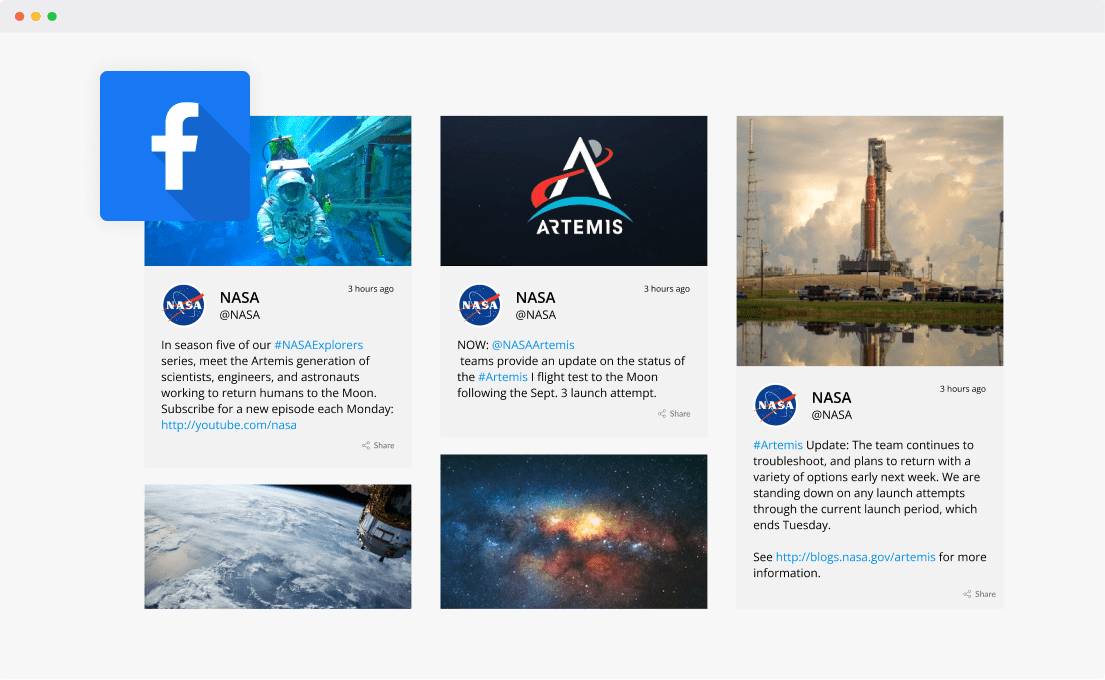This screenshot has height=680, width=1105.
Task: Click the green zoom button in the window corner
Action: tap(51, 16)
